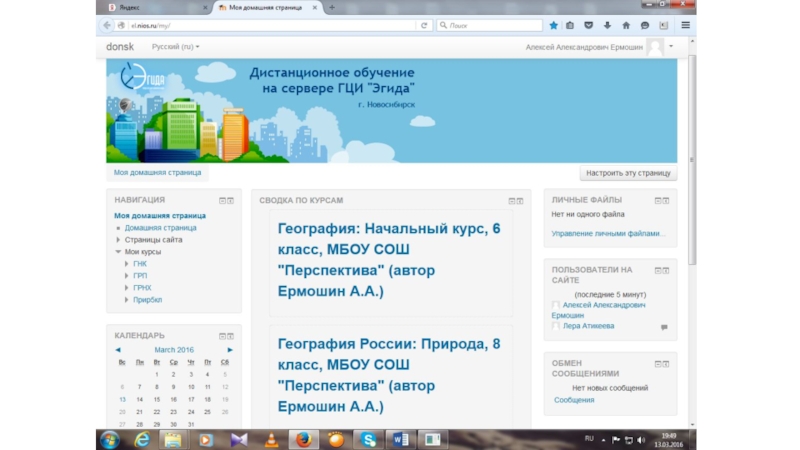Open a new browser tab

pos(330,7)
